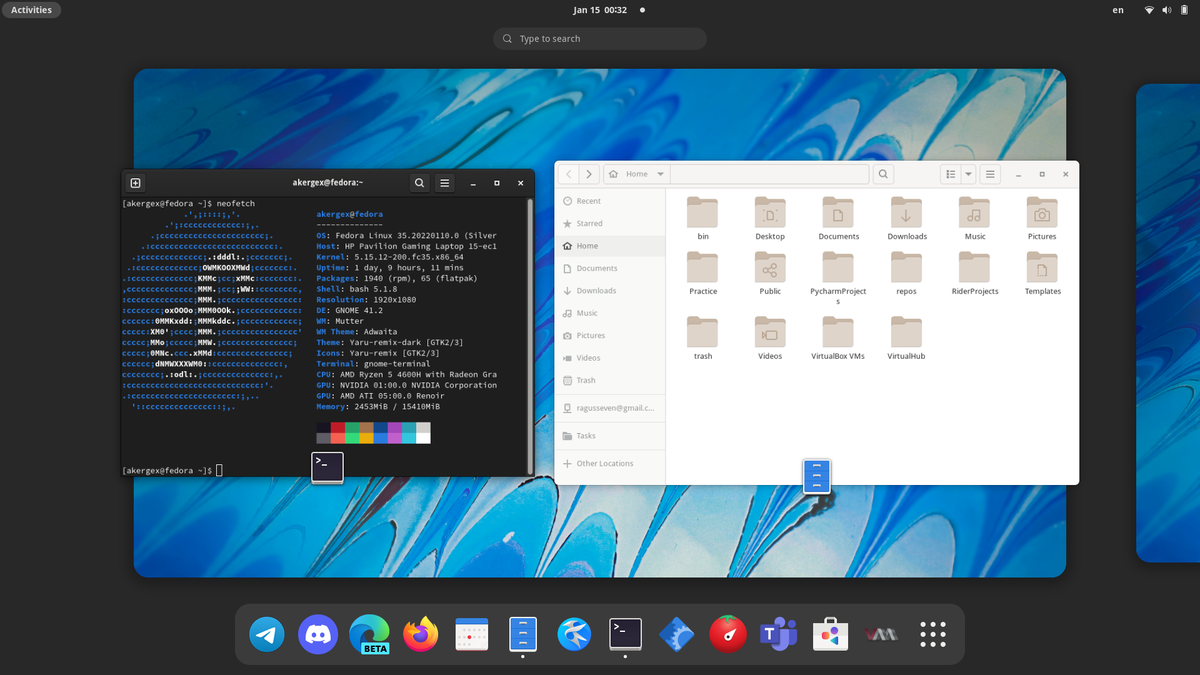1200x675 pixels.
Task: Toggle list view in the Files window
Action: click(x=951, y=174)
